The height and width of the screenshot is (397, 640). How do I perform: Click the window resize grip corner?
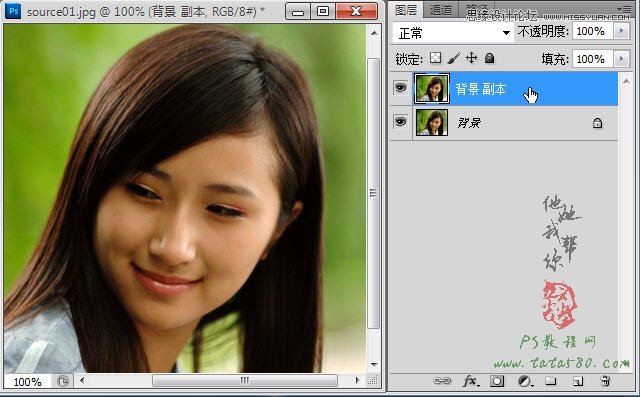(x=373, y=381)
